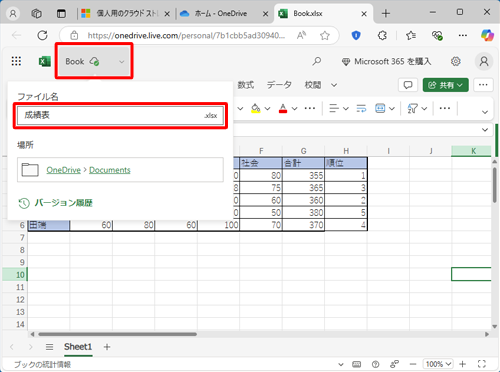The width and height of the screenshot is (500, 372).
Task: Apply the red font color icon
Action: pos(283,108)
